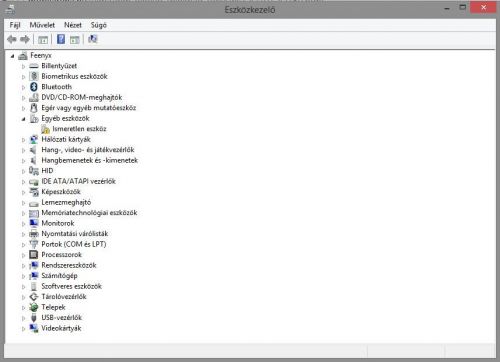Click the Billentyűzet keyboard icon
500x362 pixels.
34,66
